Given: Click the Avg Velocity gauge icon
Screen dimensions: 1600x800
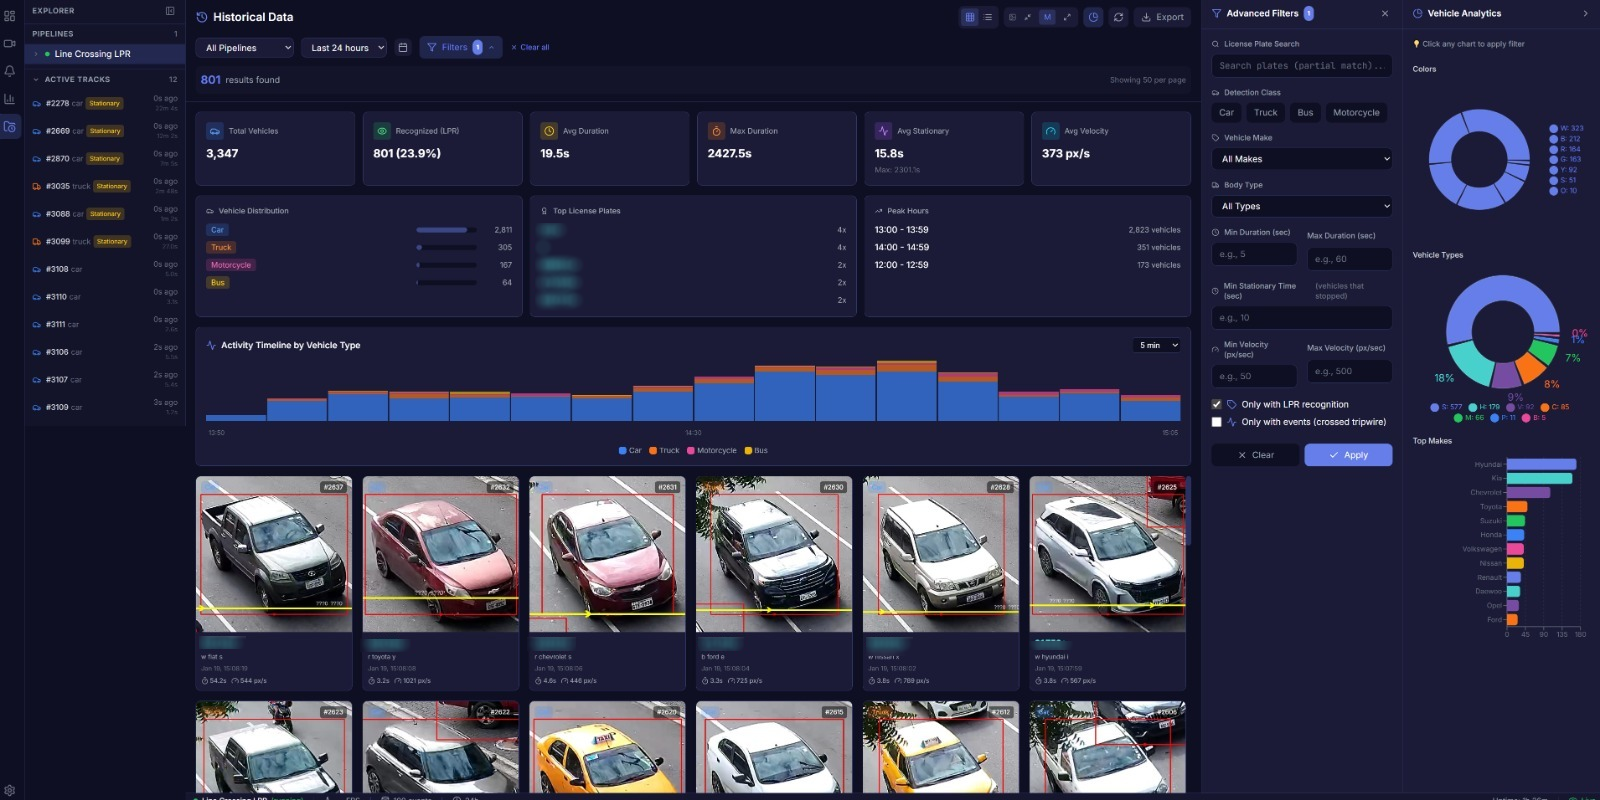Looking at the screenshot, I should click(1050, 131).
